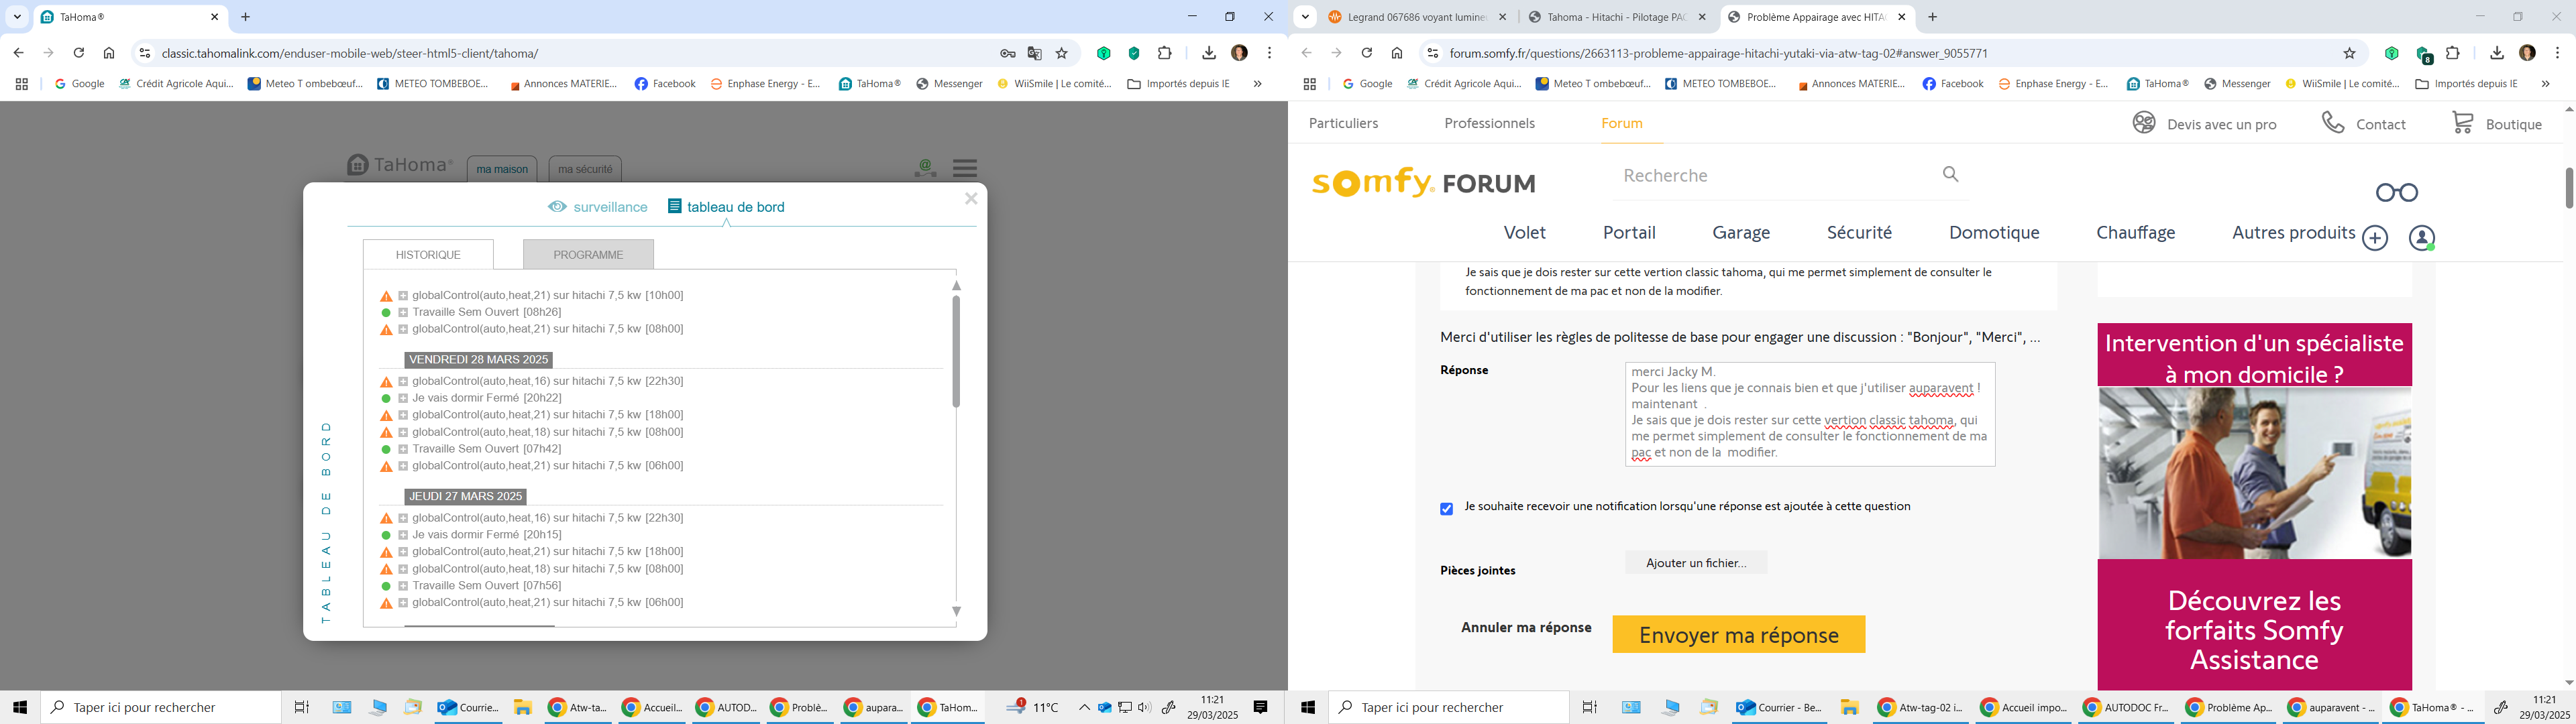Click the warning icon of the [10h00] entry
The image size is (2576, 724).
[x=386, y=296]
